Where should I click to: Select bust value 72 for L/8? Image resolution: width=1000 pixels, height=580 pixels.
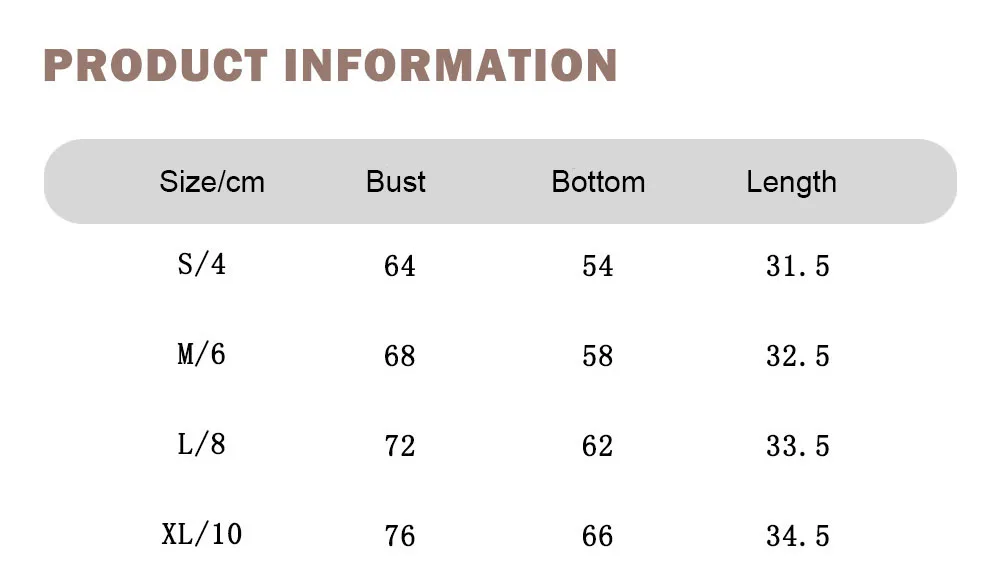(x=399, y=446)
